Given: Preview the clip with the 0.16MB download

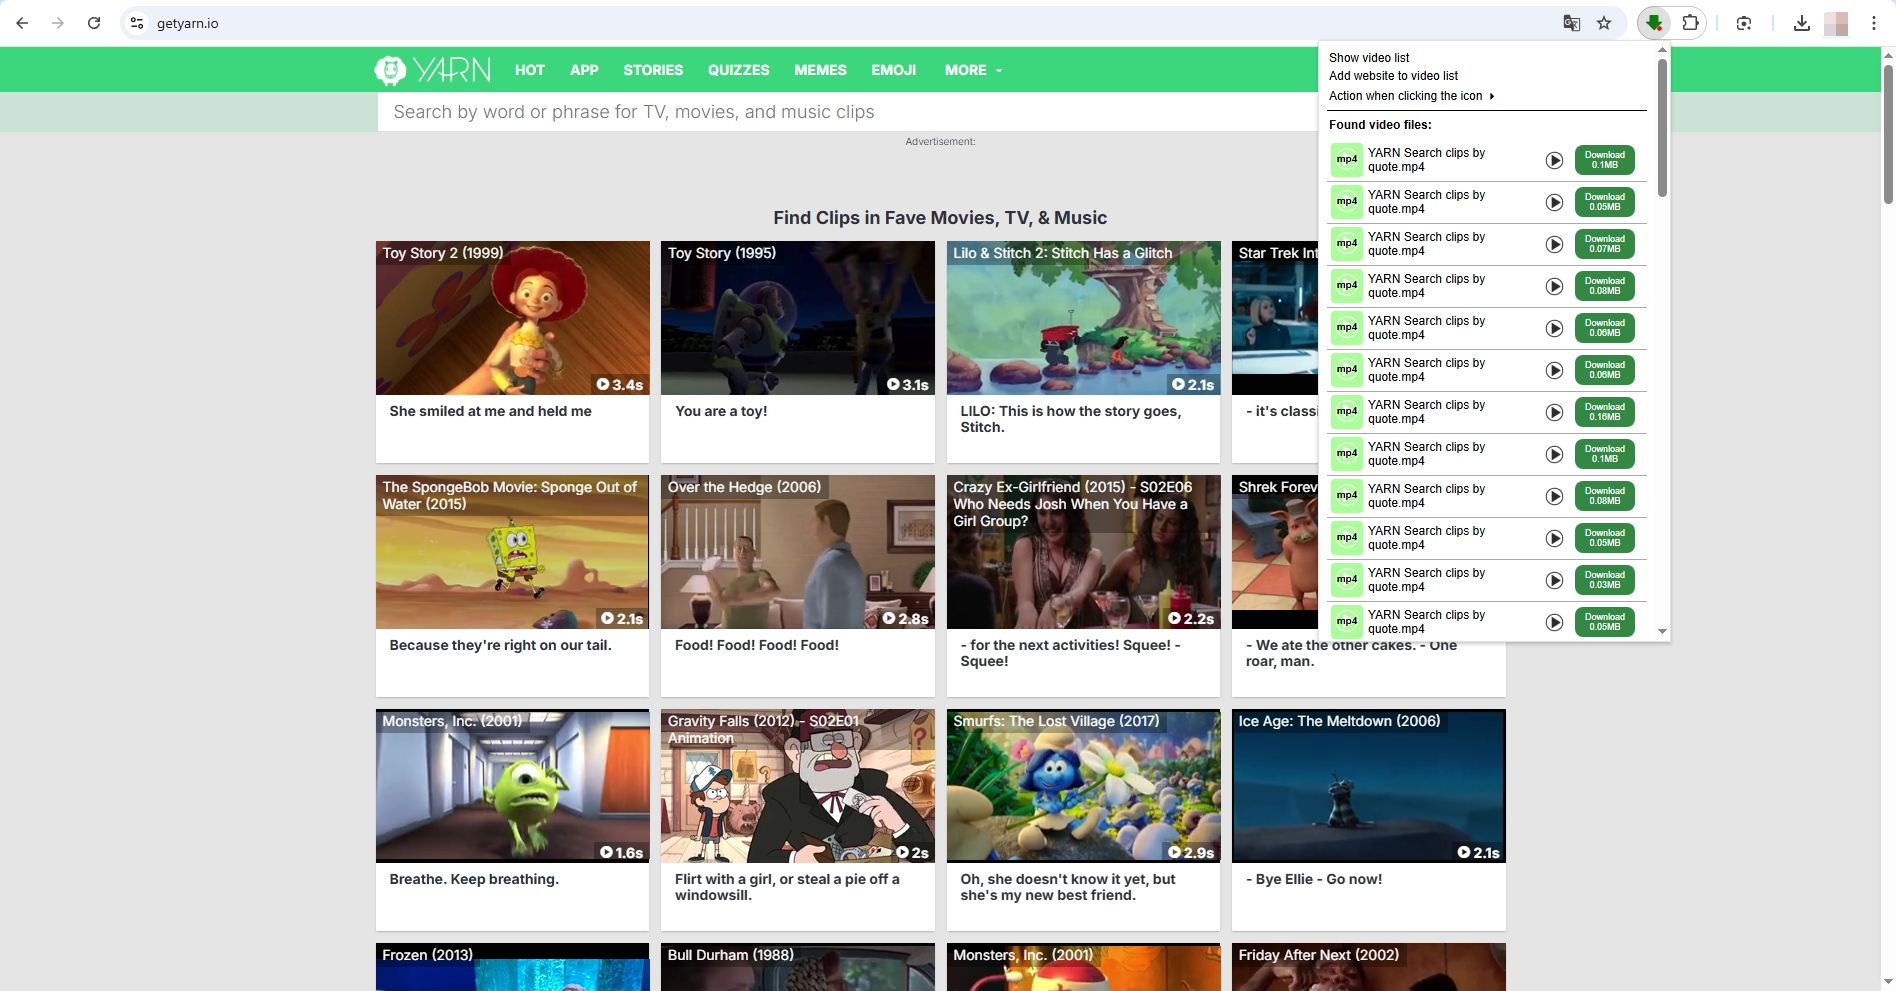Looking at the screenshot, I should 1554,412.
